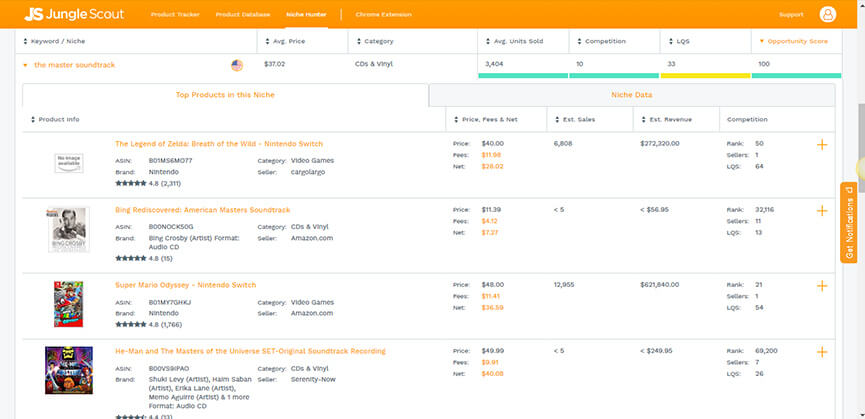Click the Opportunity Score green bar
The height and width of the screenshot is (419, 865).
(797, 76)
